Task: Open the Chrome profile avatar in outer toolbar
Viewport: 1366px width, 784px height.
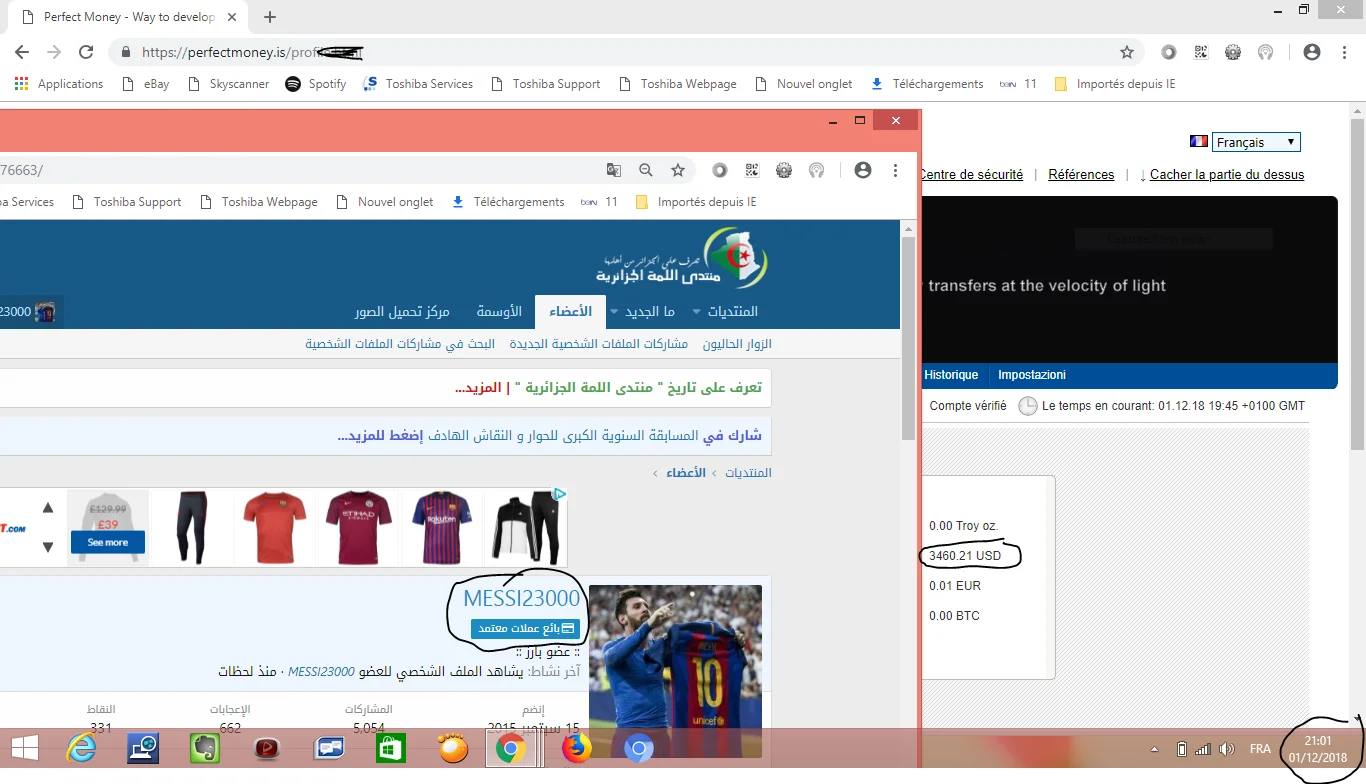Action: (1312, 52)
